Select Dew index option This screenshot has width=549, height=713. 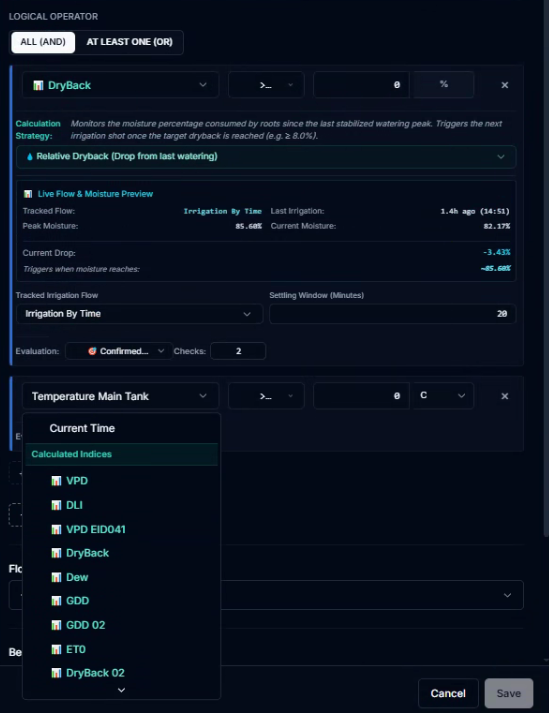click(121, 577)
